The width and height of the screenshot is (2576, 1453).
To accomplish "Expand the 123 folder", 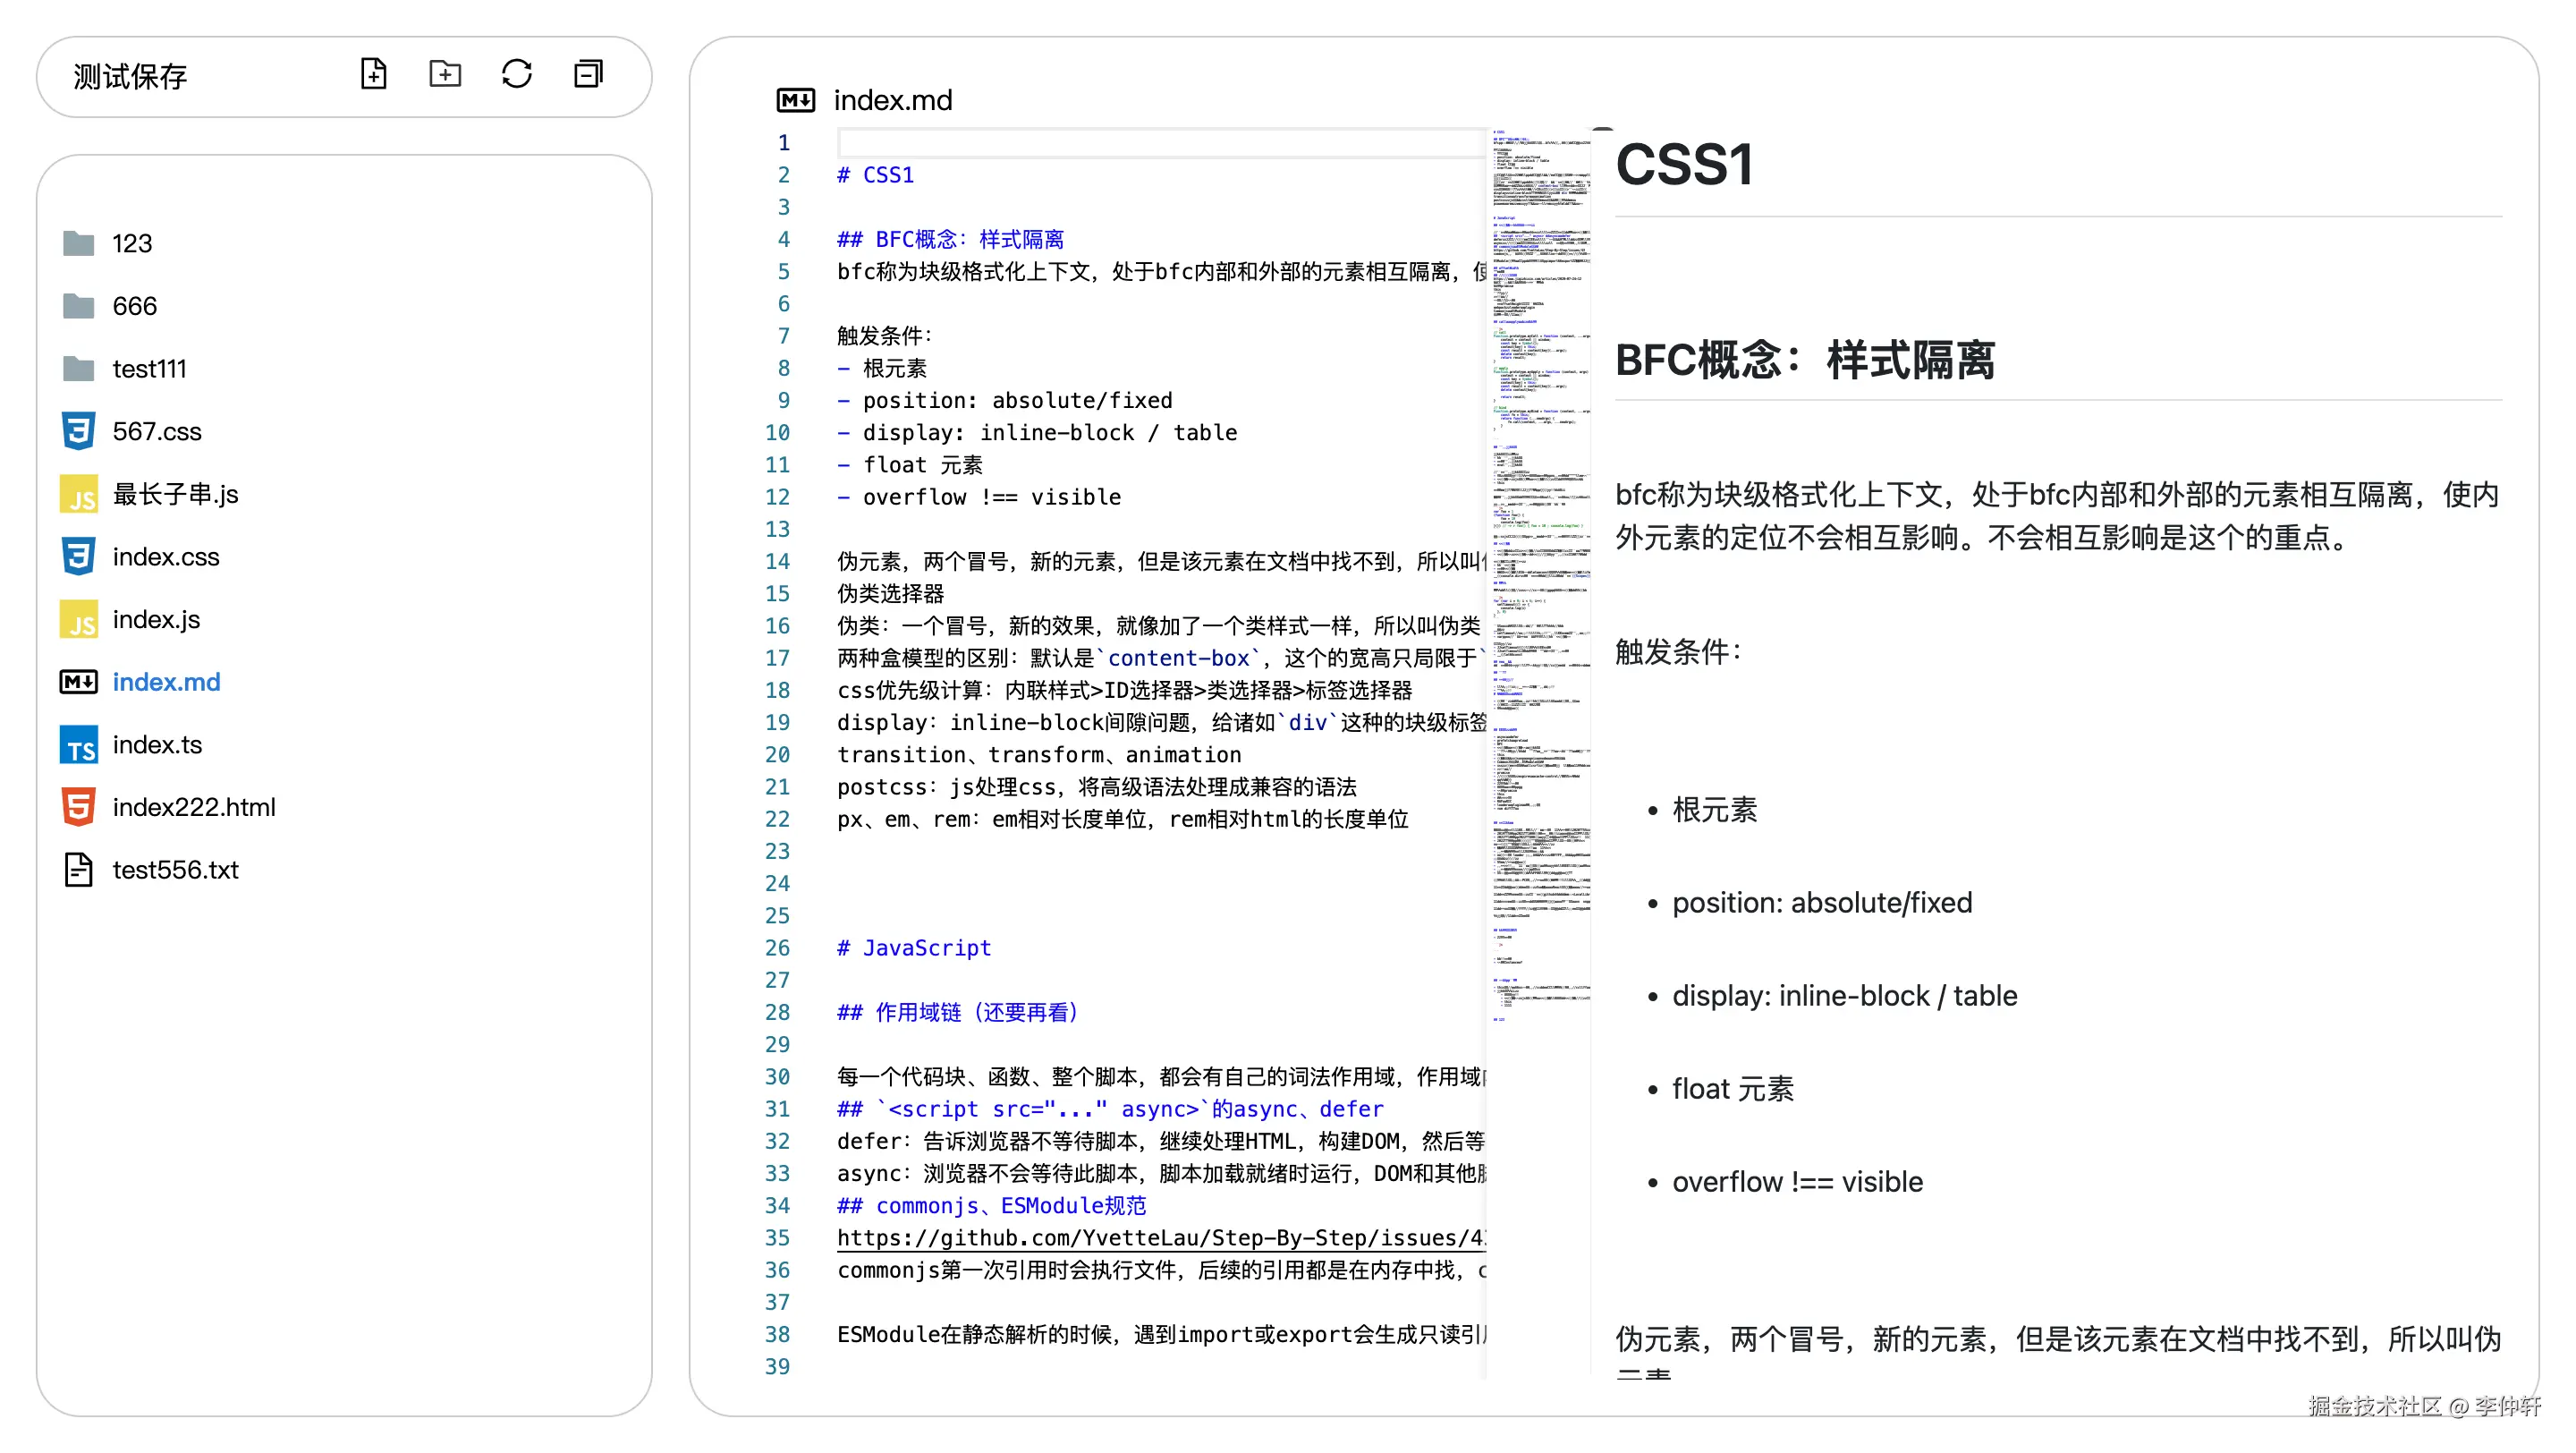I will coord(131,243).
